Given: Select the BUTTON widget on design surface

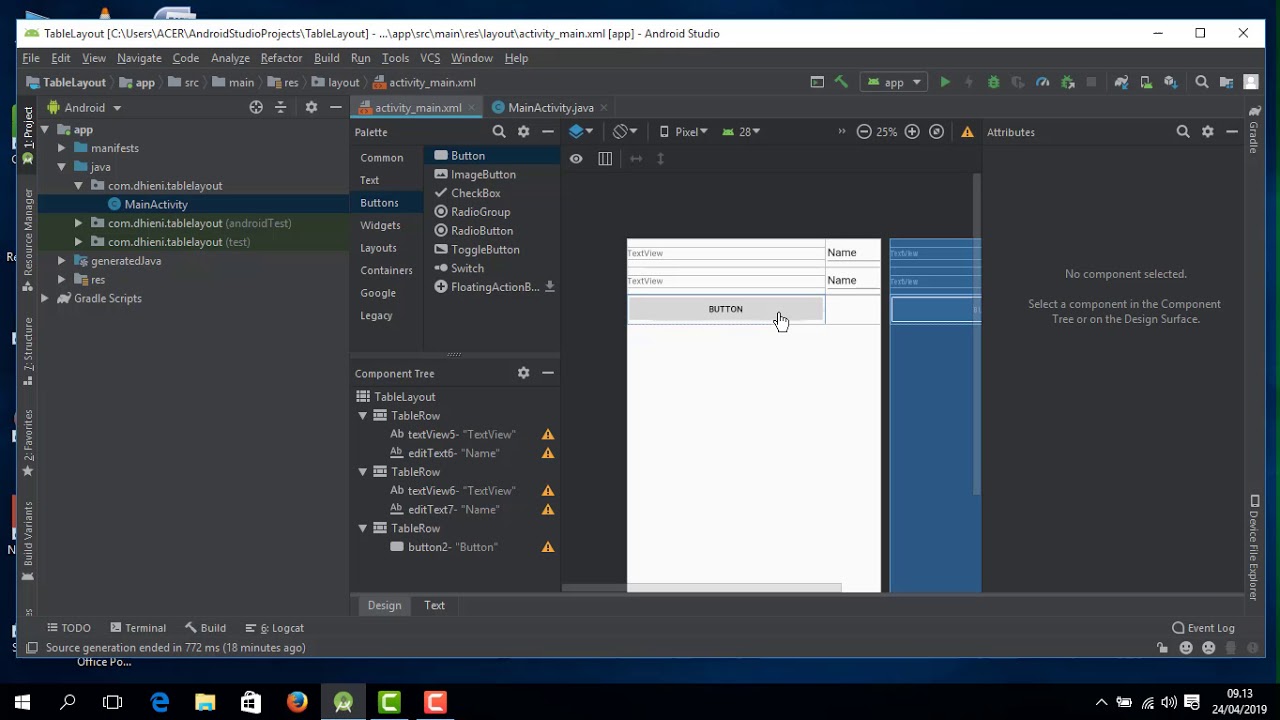Looking at the screenshot, I should pyautogui.click(x=726, y=309).
